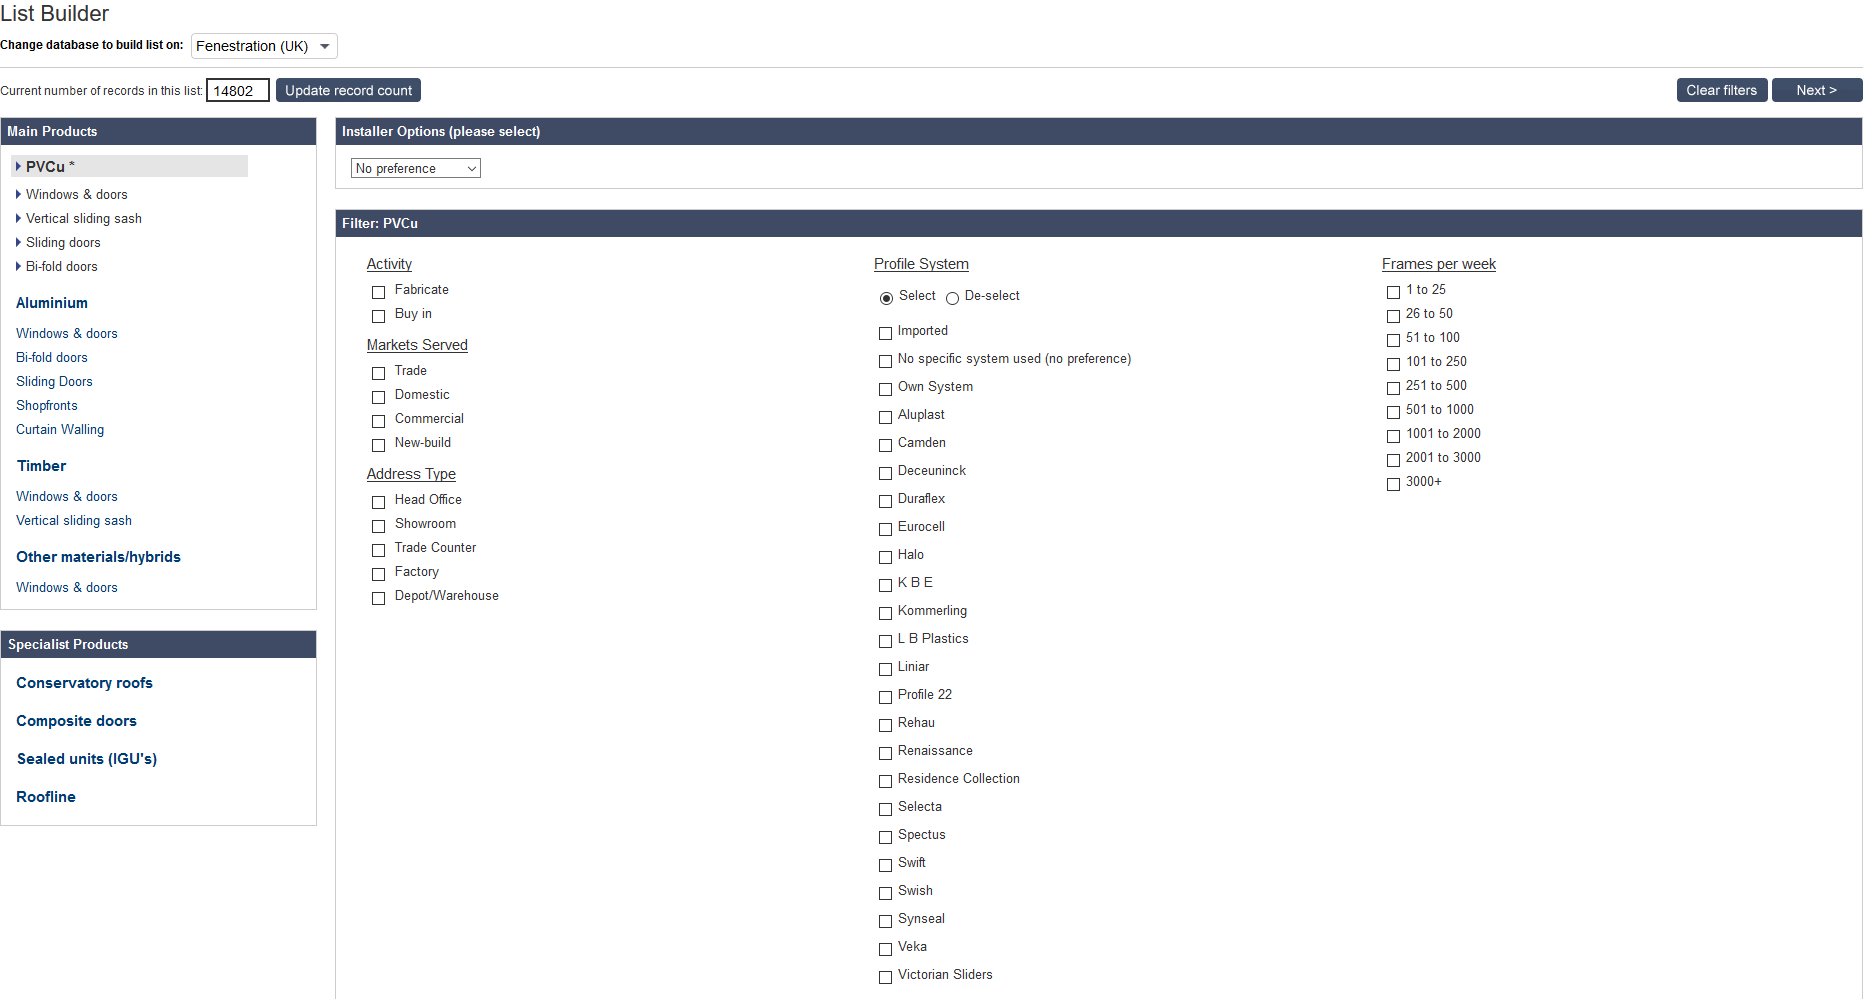The image size is (1863, 999).
Task: Open the Conservatory roofs specialist product
Action: coord(84,683)
